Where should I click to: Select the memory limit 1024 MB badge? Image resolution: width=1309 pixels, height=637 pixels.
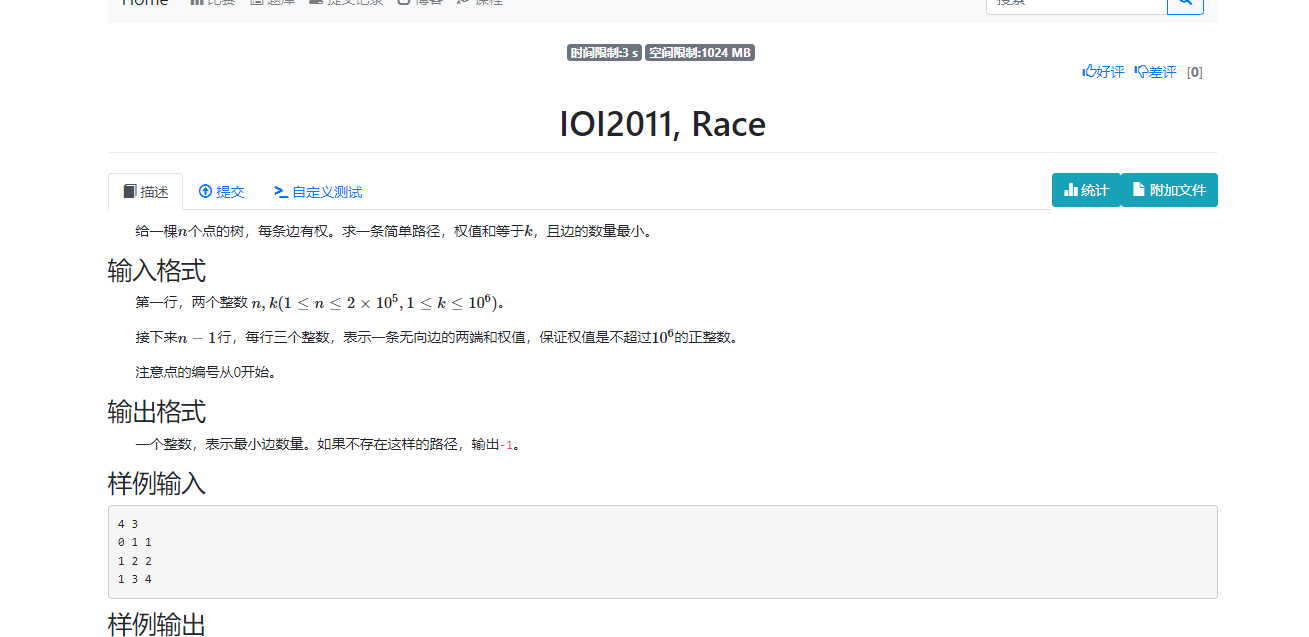pos(700,53)
